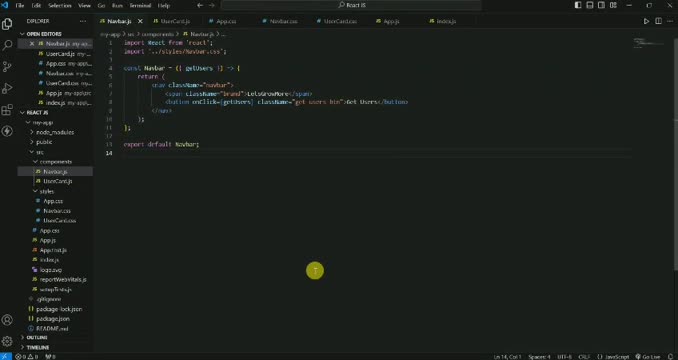Viewport: 678px width, 360px height.
Task: Open package.json in explorer
Action: 53,319
